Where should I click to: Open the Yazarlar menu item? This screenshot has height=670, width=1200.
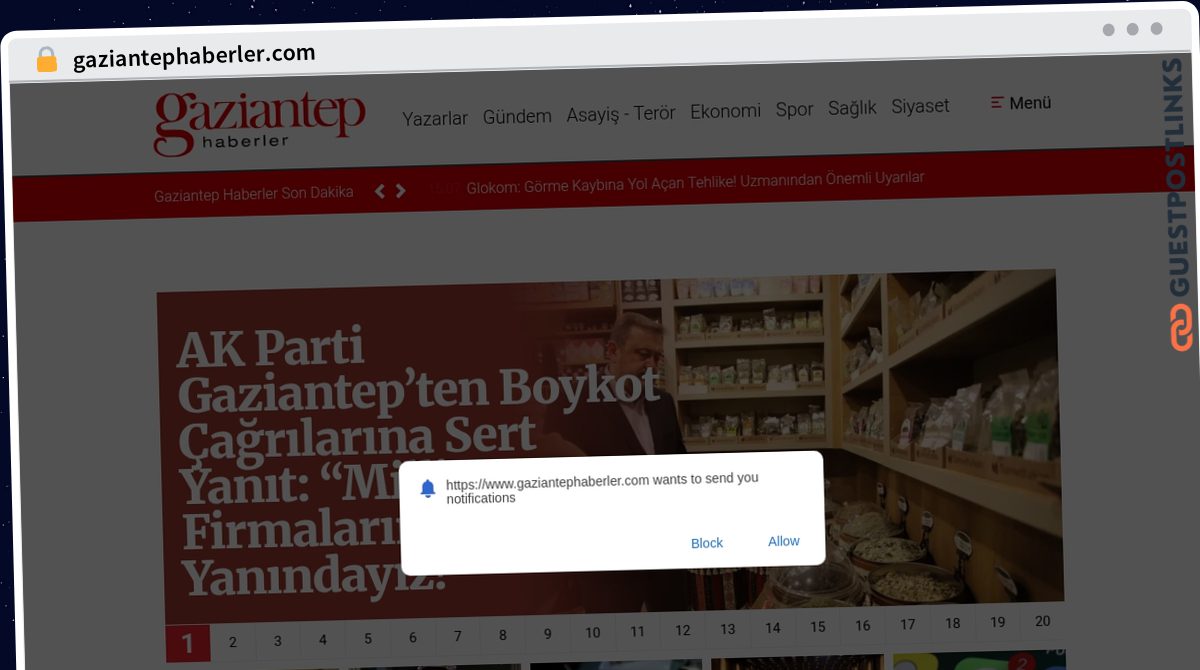coord(435,118)
